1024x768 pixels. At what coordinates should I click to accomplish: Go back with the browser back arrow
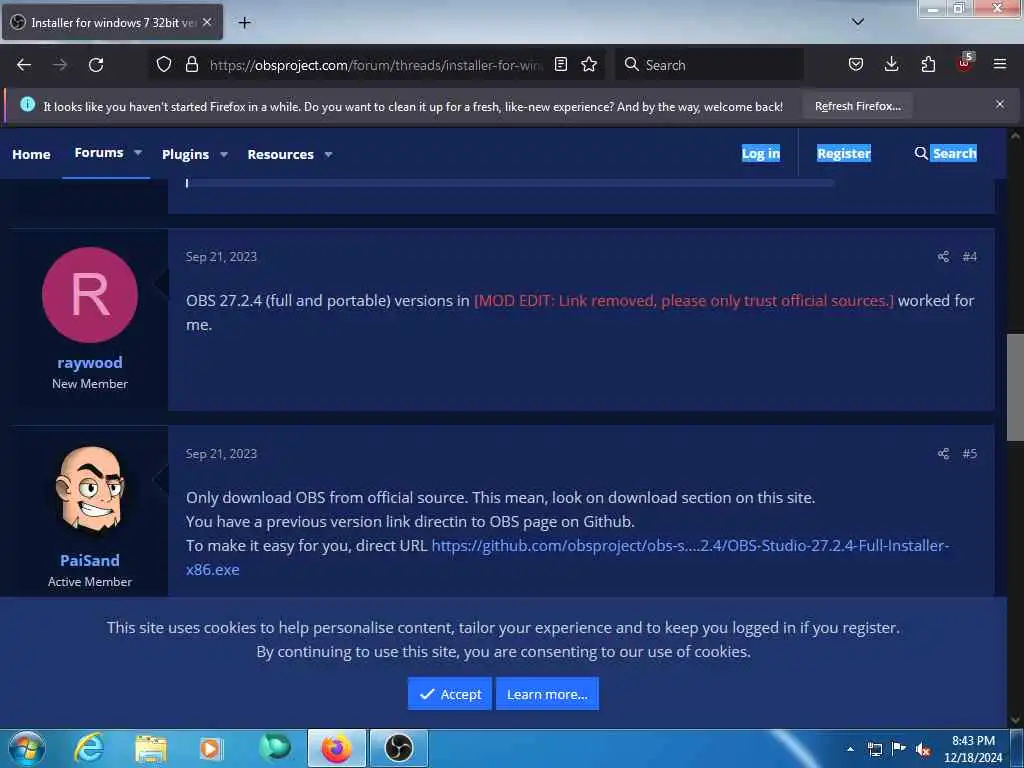tap(24, 65)
